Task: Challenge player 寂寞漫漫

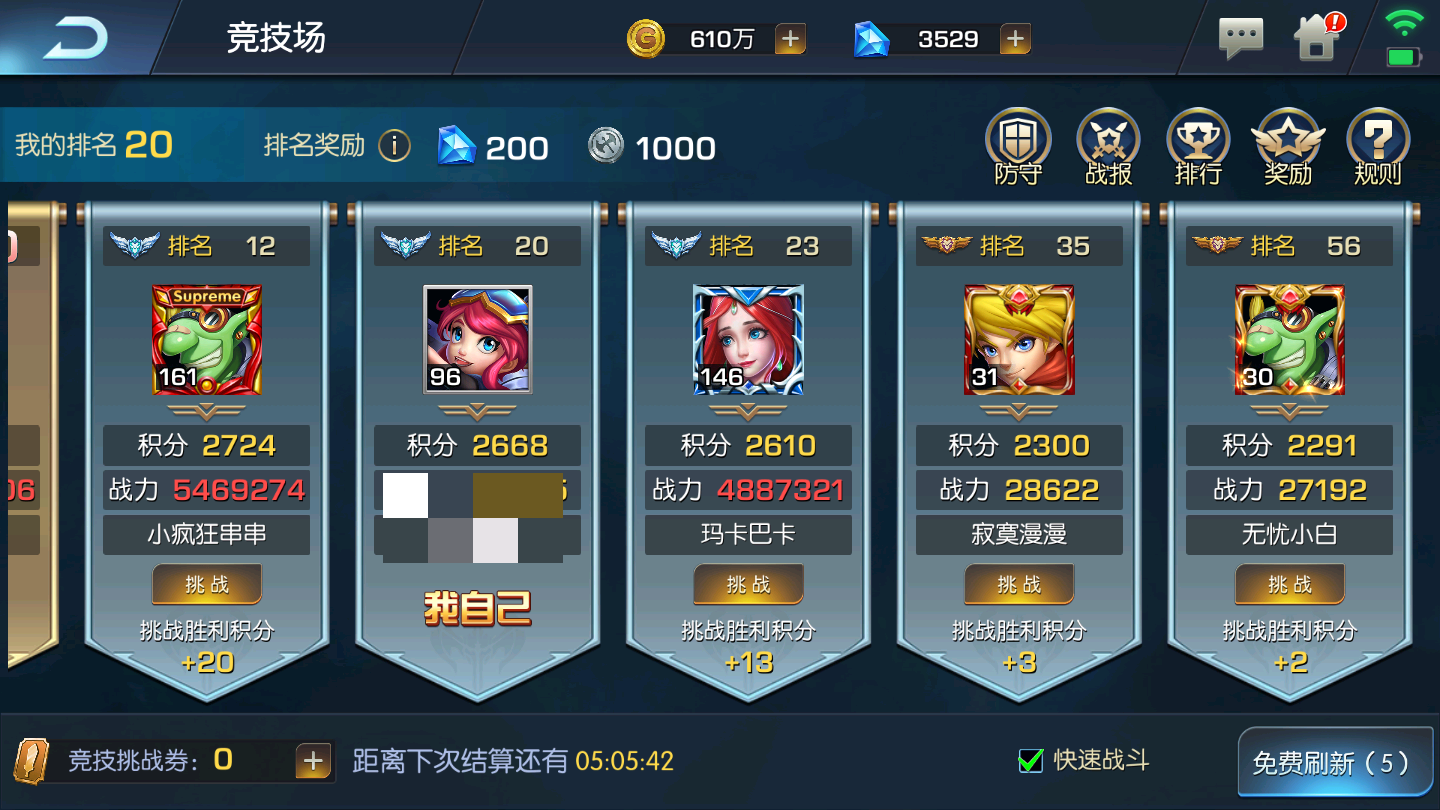Action: pyautogui.click(x=1019, y=584)
